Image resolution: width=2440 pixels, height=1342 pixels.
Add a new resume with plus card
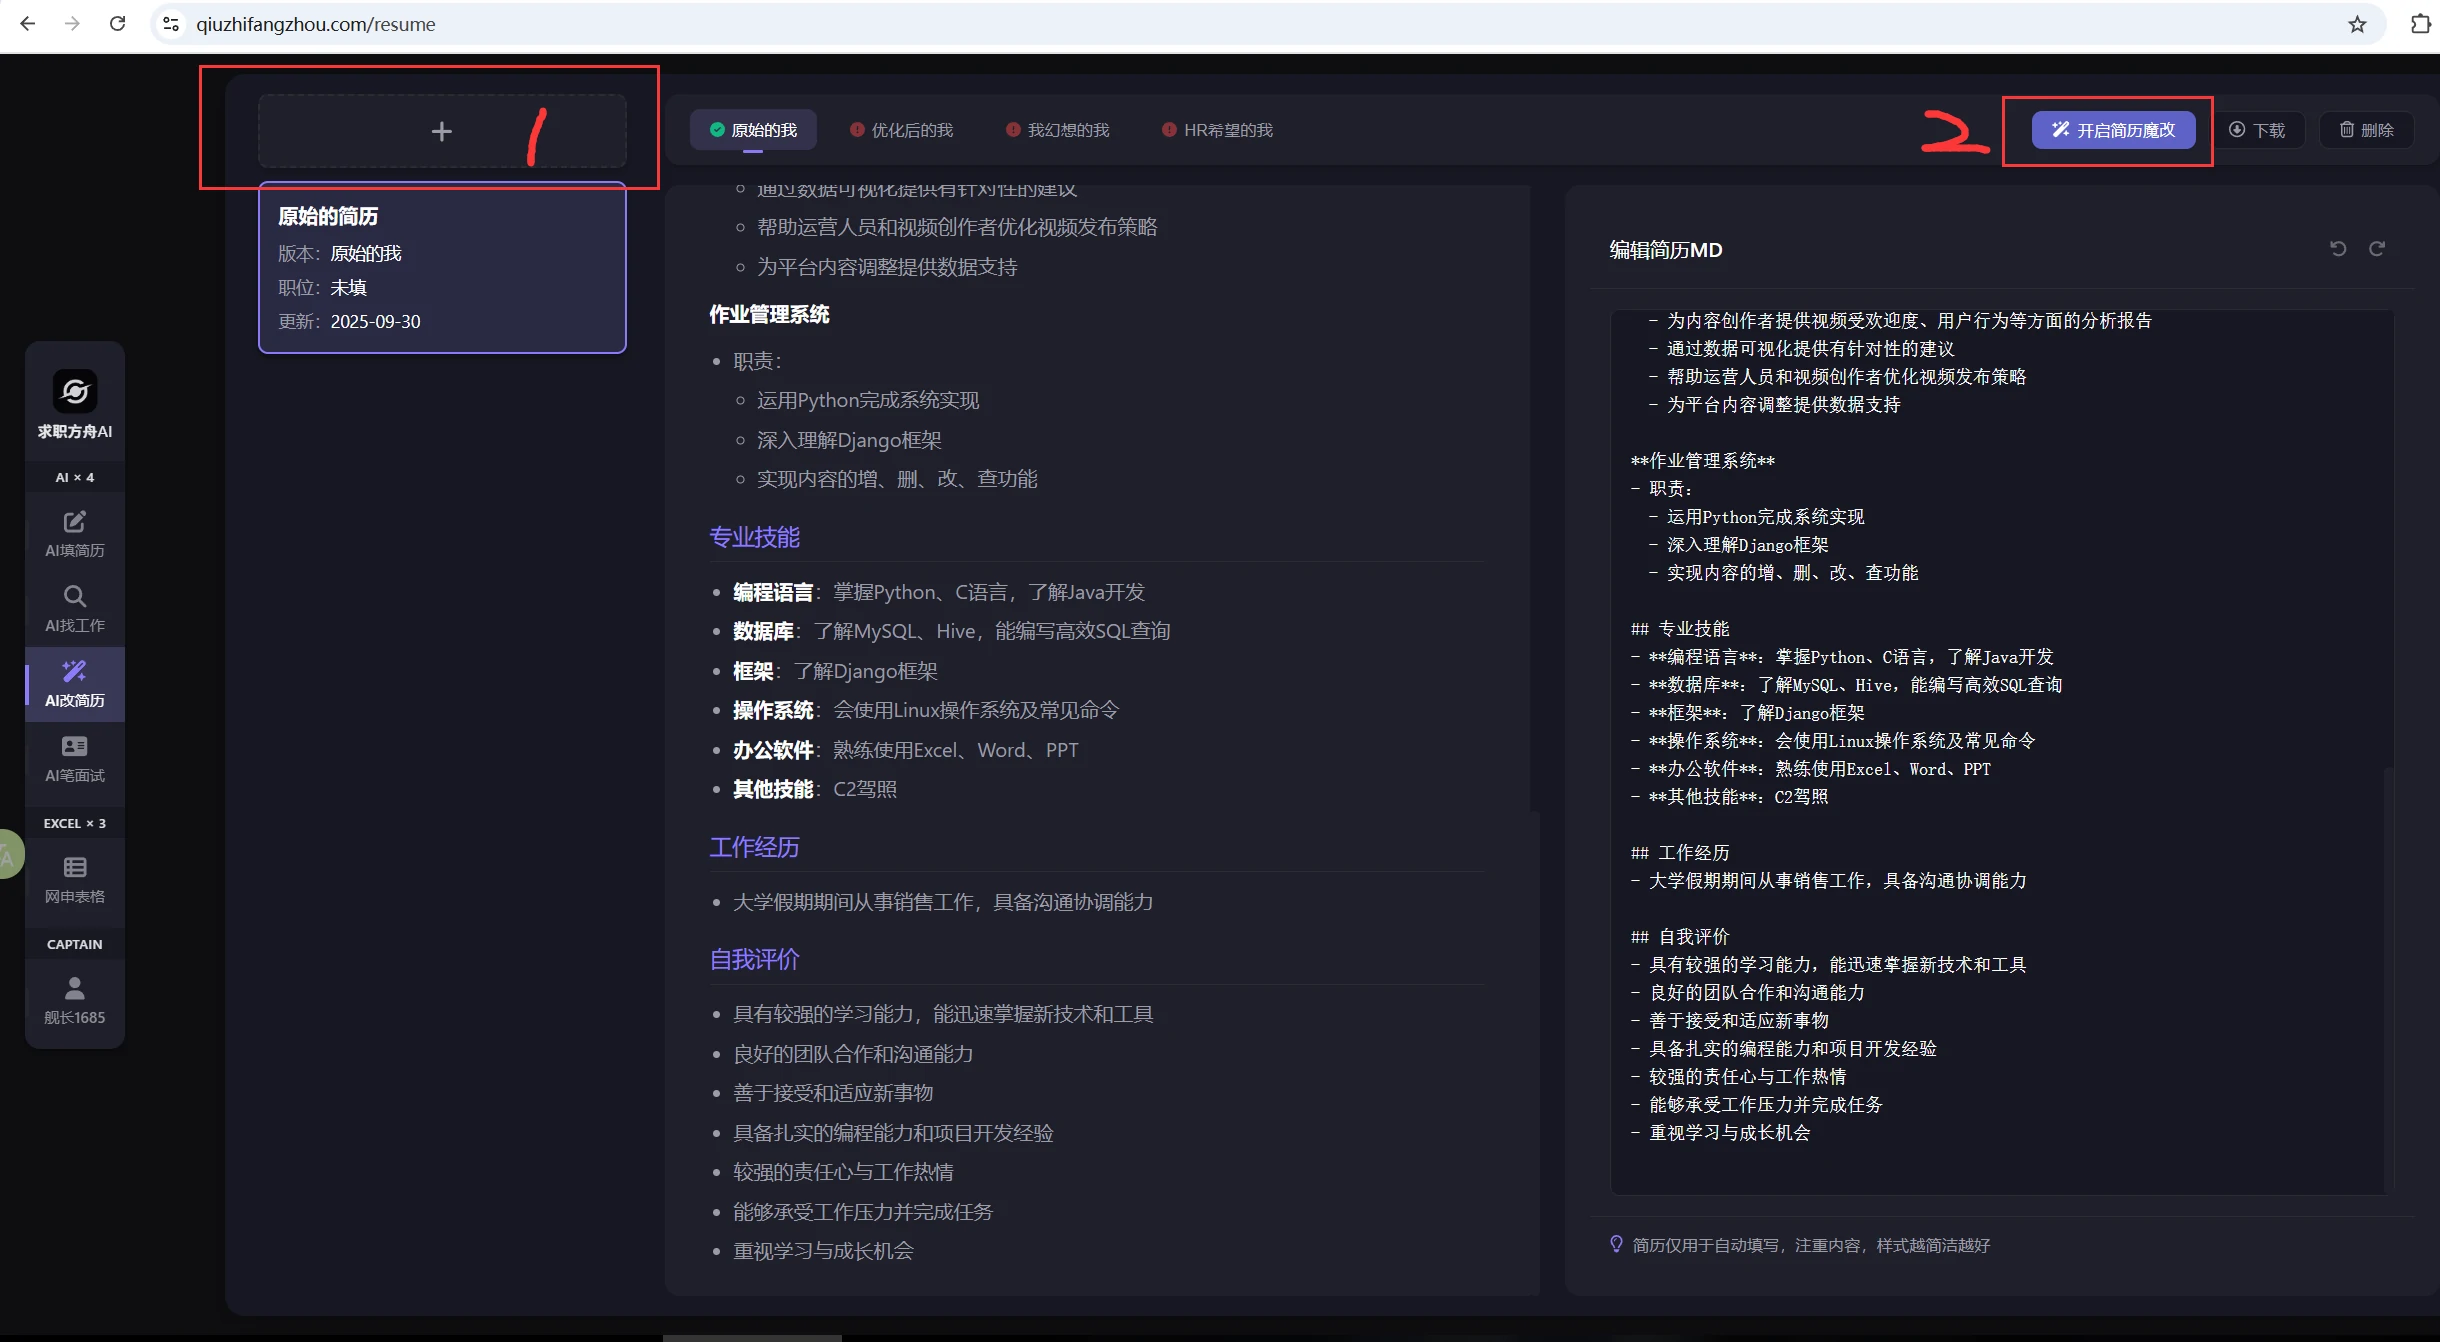coord(441,131)
